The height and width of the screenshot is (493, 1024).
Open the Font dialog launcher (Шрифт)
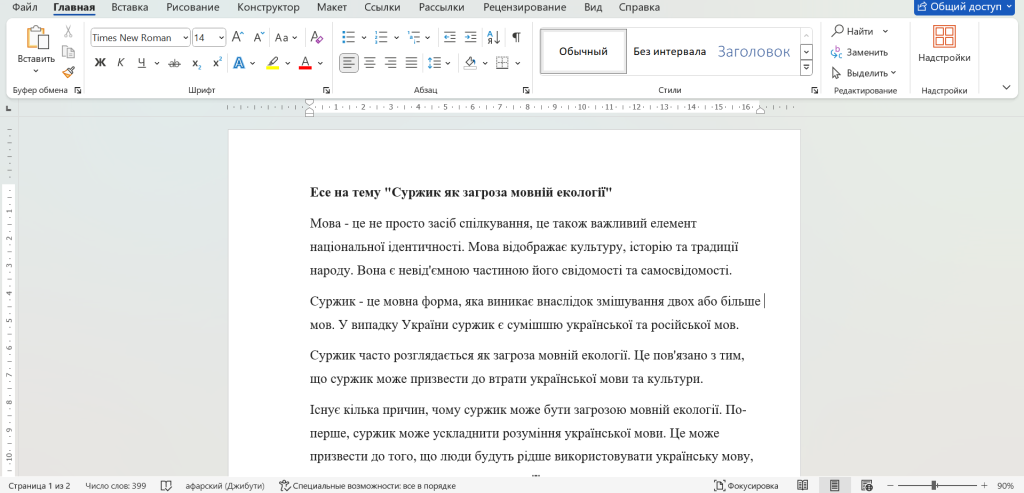point(326,90)
